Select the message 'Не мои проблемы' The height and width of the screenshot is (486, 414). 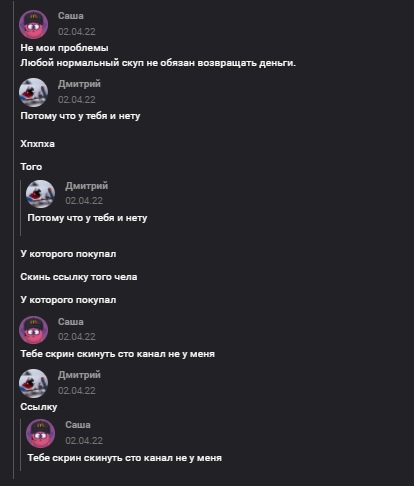click(x=64, y=48)
